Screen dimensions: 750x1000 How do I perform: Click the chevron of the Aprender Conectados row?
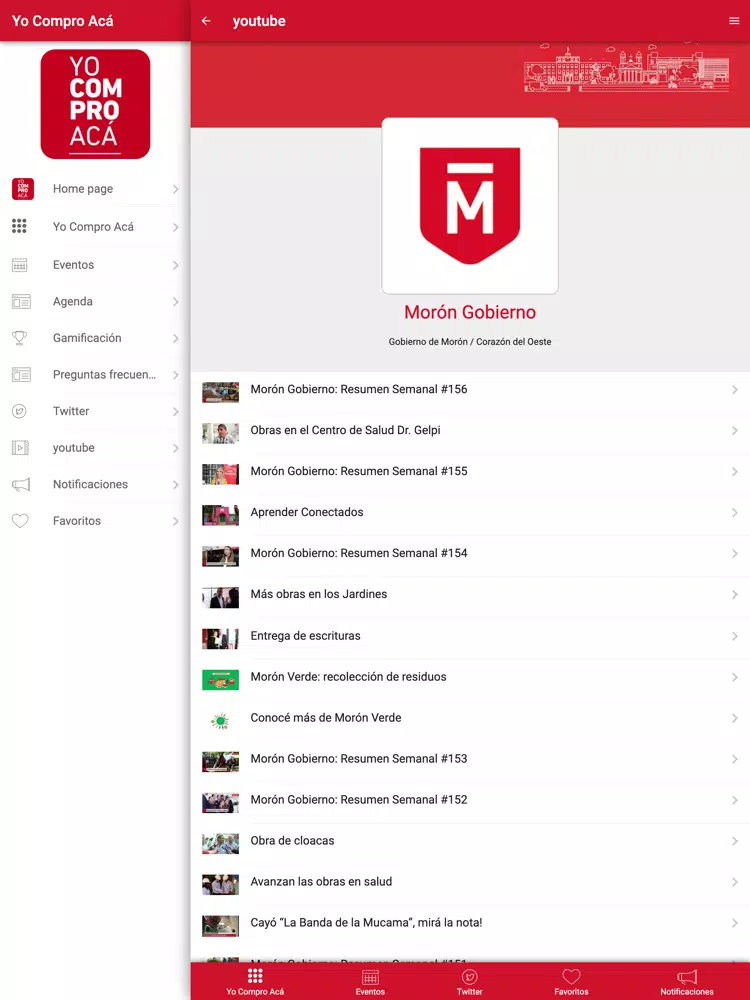[x=735, y=513]
